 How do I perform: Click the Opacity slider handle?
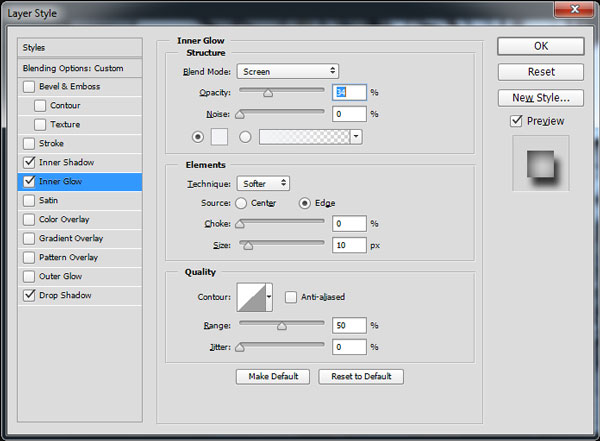[x=268, y=93]
